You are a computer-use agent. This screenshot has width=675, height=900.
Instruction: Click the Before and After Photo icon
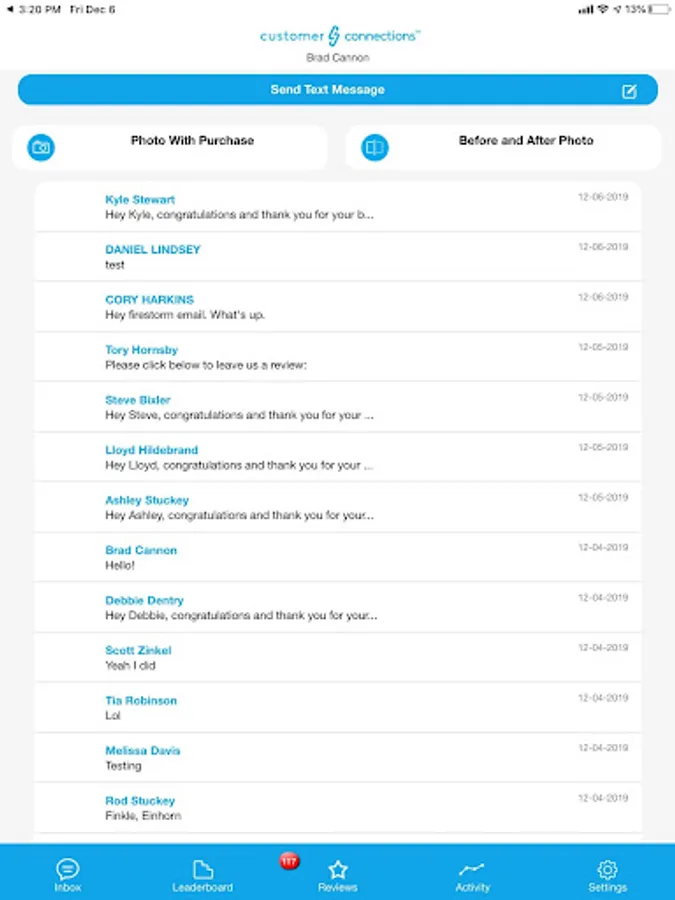(x=374, y=147)
